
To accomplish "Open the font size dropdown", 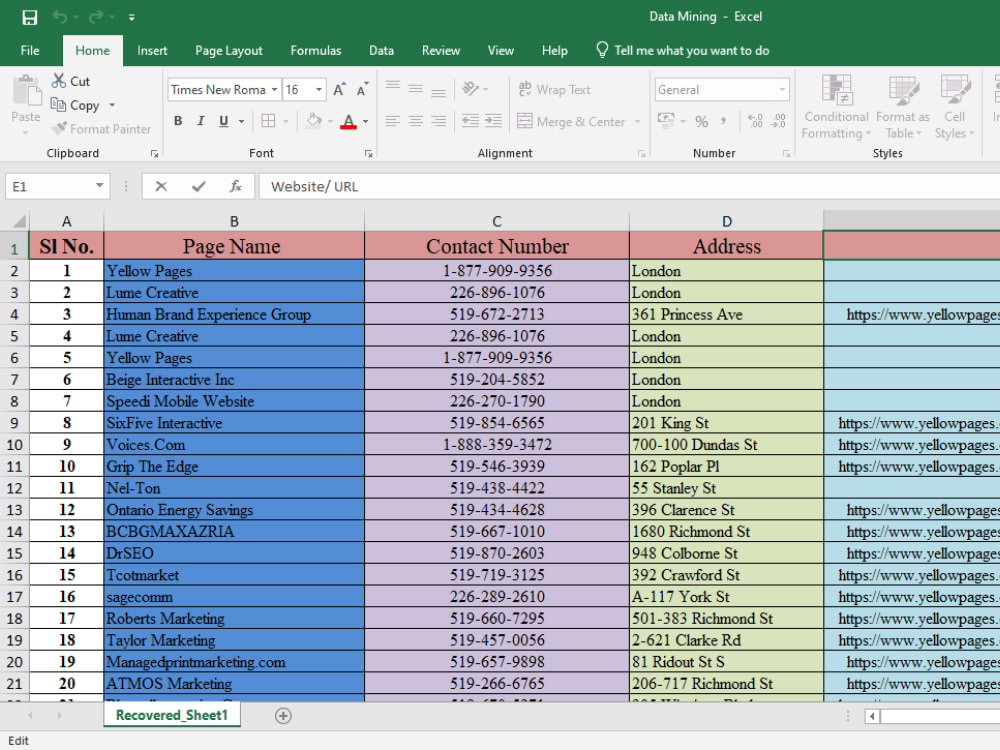I will coord(319,90).
